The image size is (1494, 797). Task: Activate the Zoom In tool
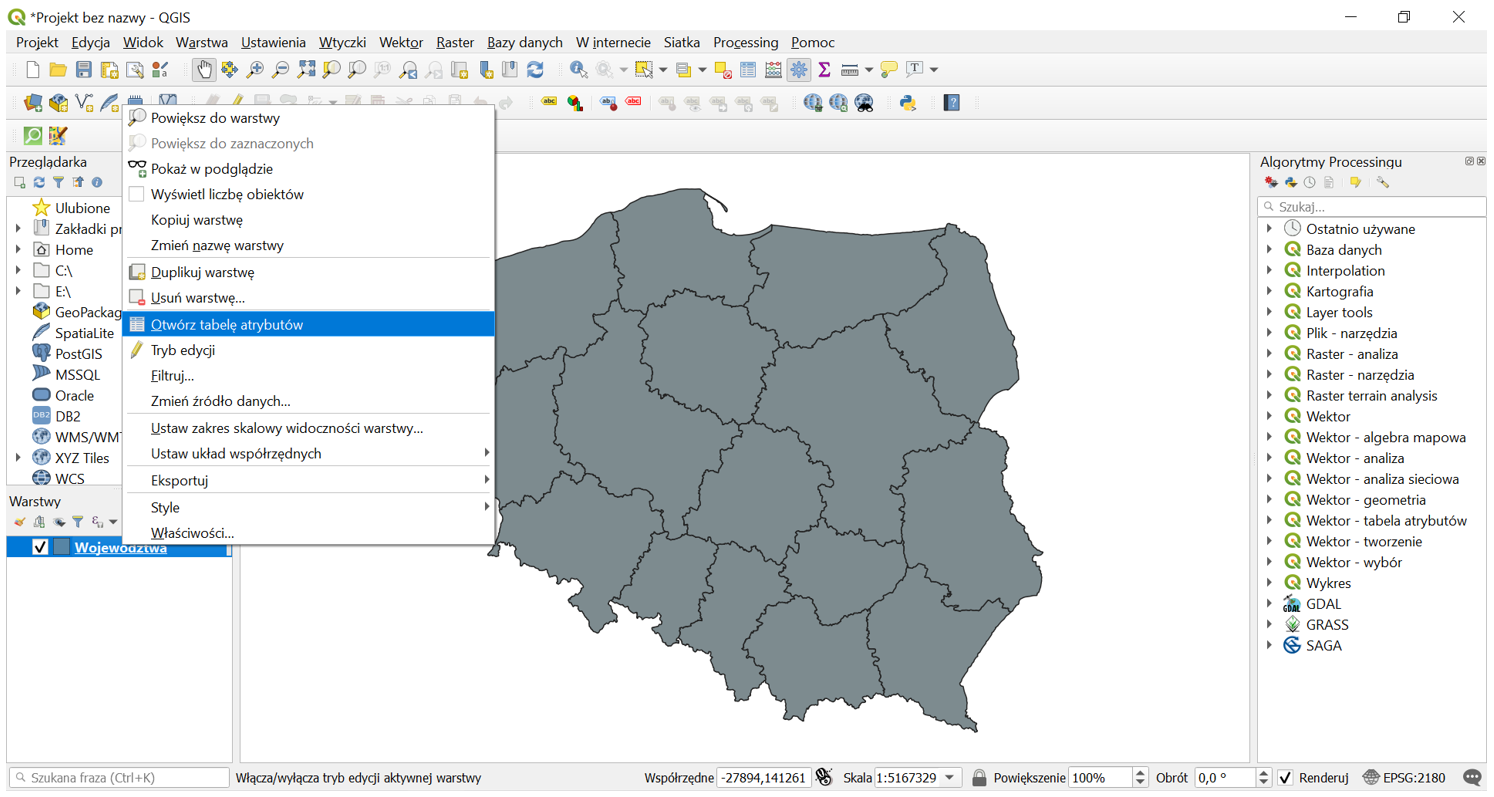coord(257,69)
